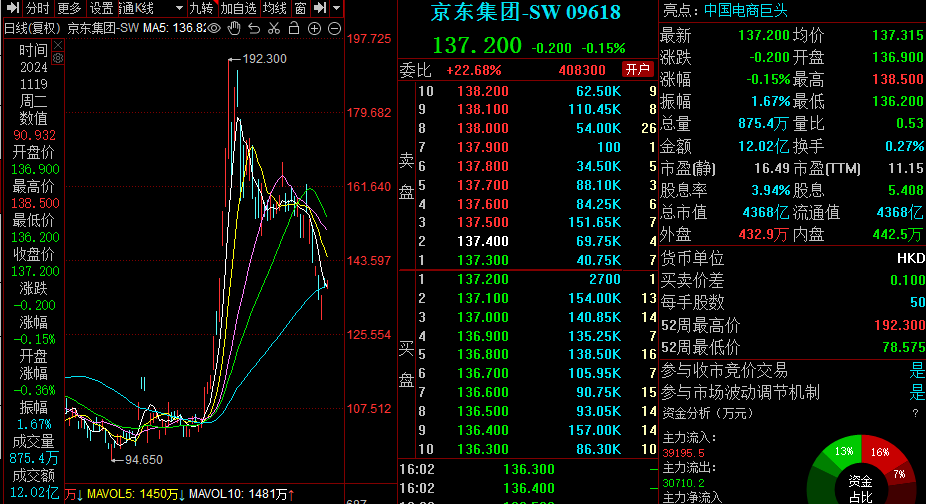Screen dimensions: 926x504
Task: Click the 参与市场波动调节机制 row
Action: point(792,392)
